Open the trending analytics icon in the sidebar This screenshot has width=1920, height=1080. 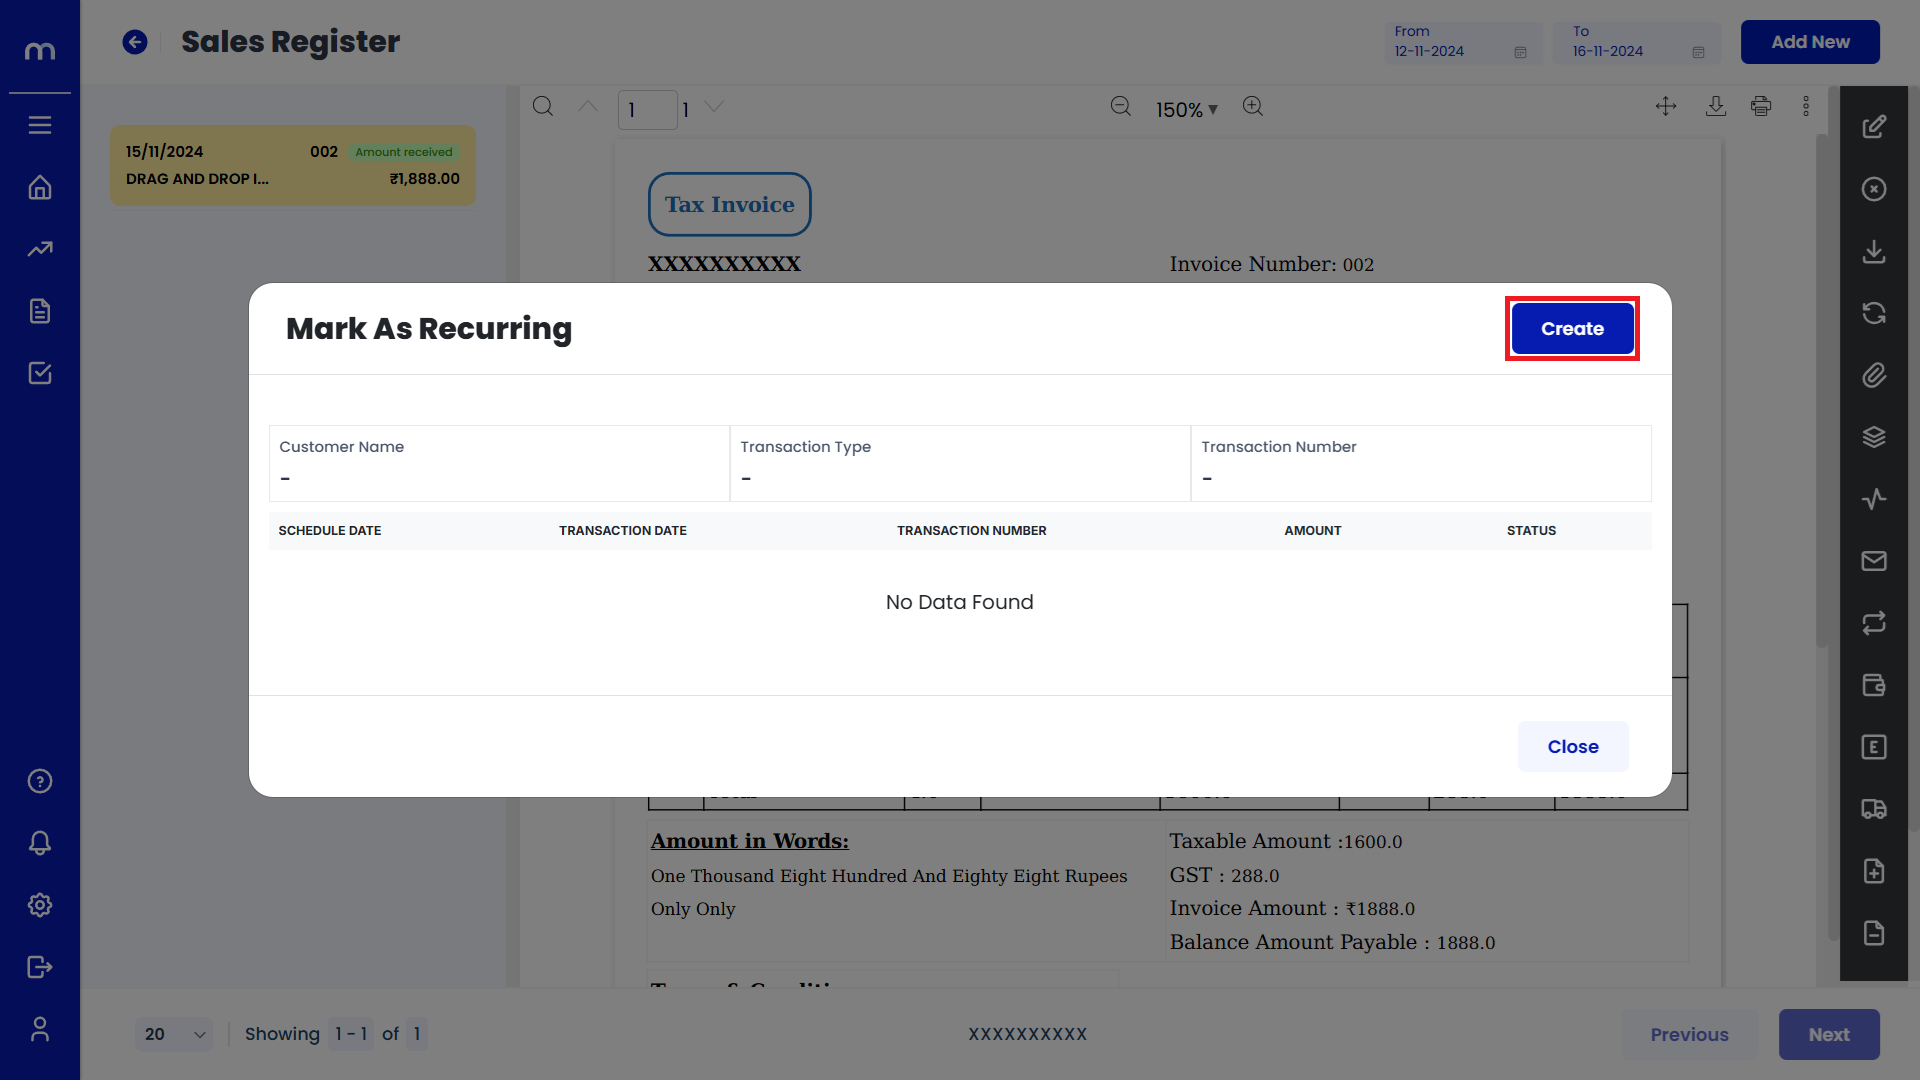(x=40, y=249)
